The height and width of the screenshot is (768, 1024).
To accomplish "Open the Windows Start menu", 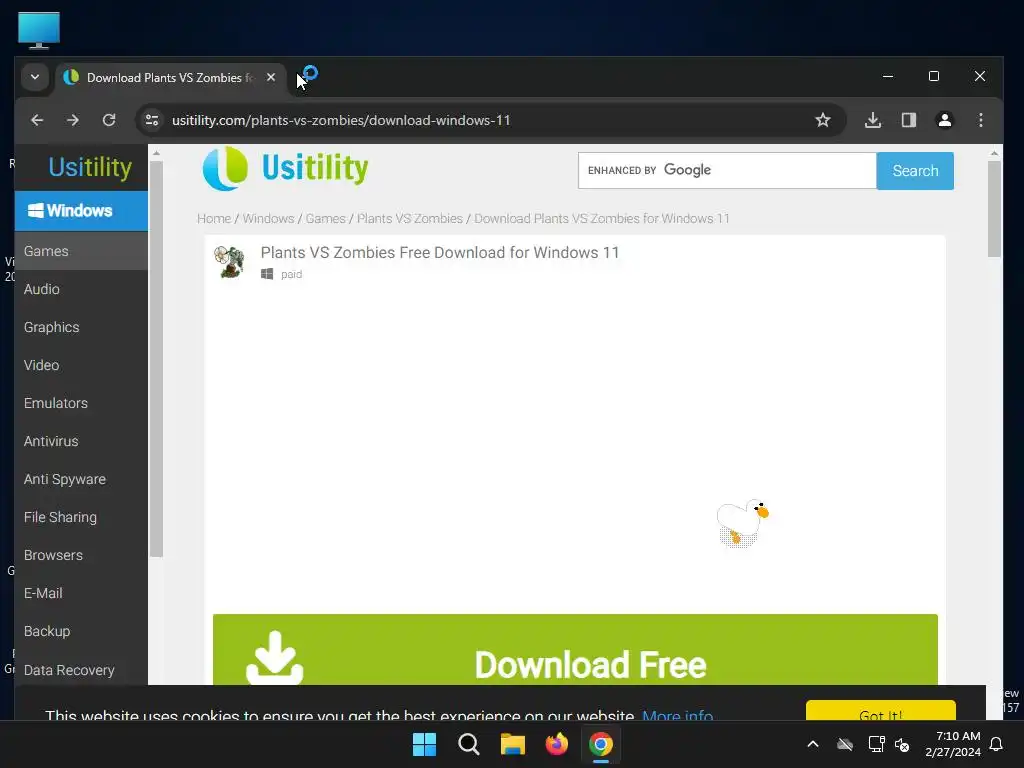I will coord(424,744).
